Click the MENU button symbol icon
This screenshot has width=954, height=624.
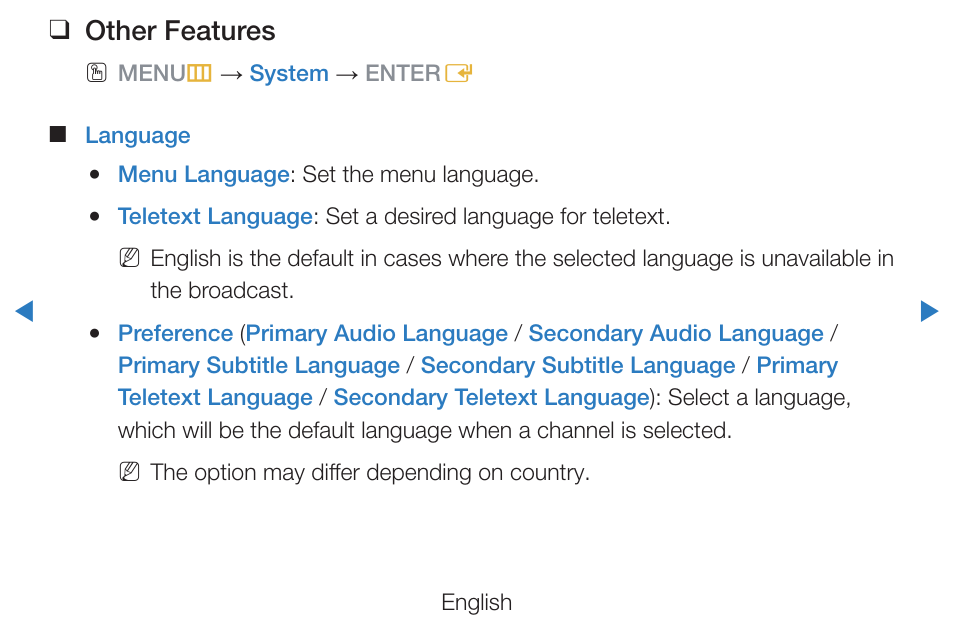pyautogui.click(x=199, y=74)
